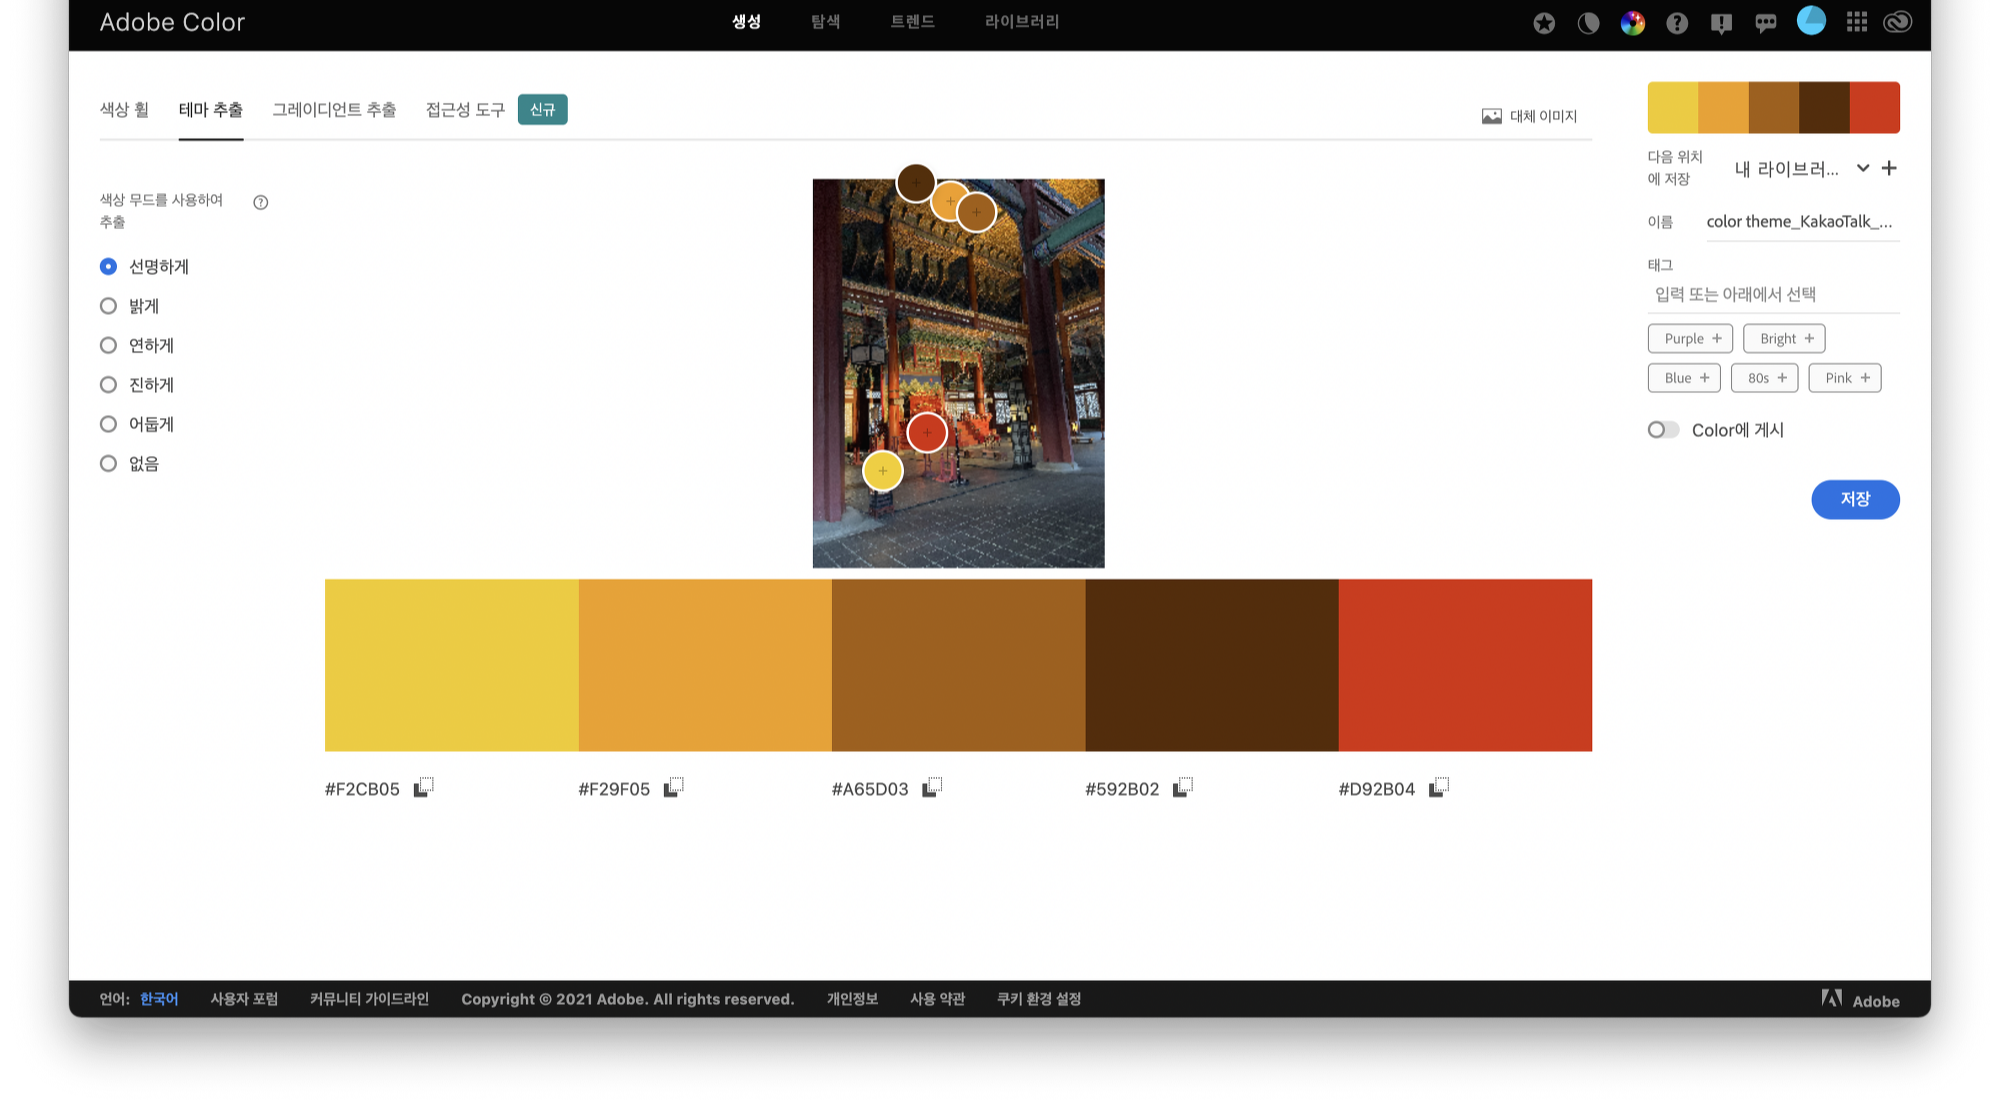Open 쿠키 환경 설정 footer link
This screenshot has width=2000, height=1108.
coord(1039,999)
